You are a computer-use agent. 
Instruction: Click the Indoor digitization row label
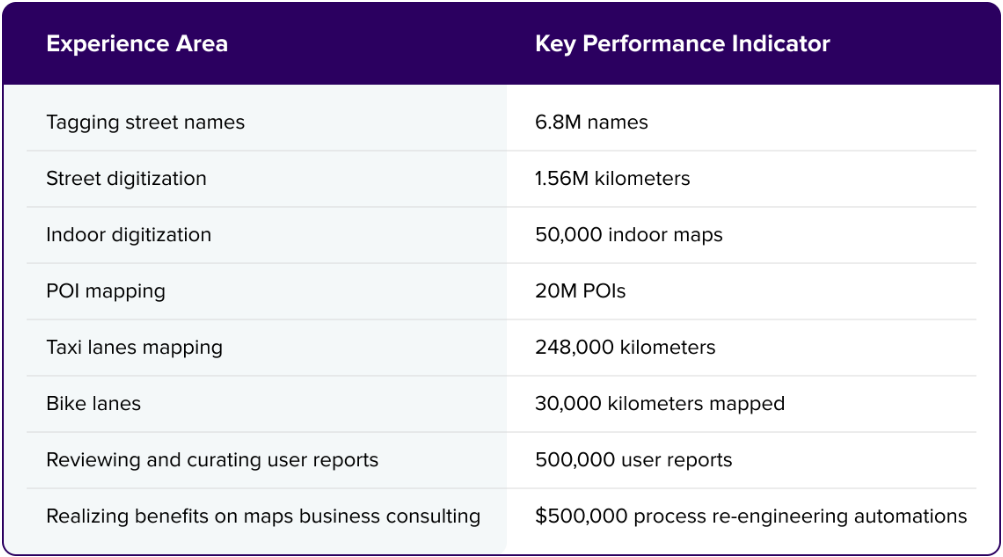point(129,235)
